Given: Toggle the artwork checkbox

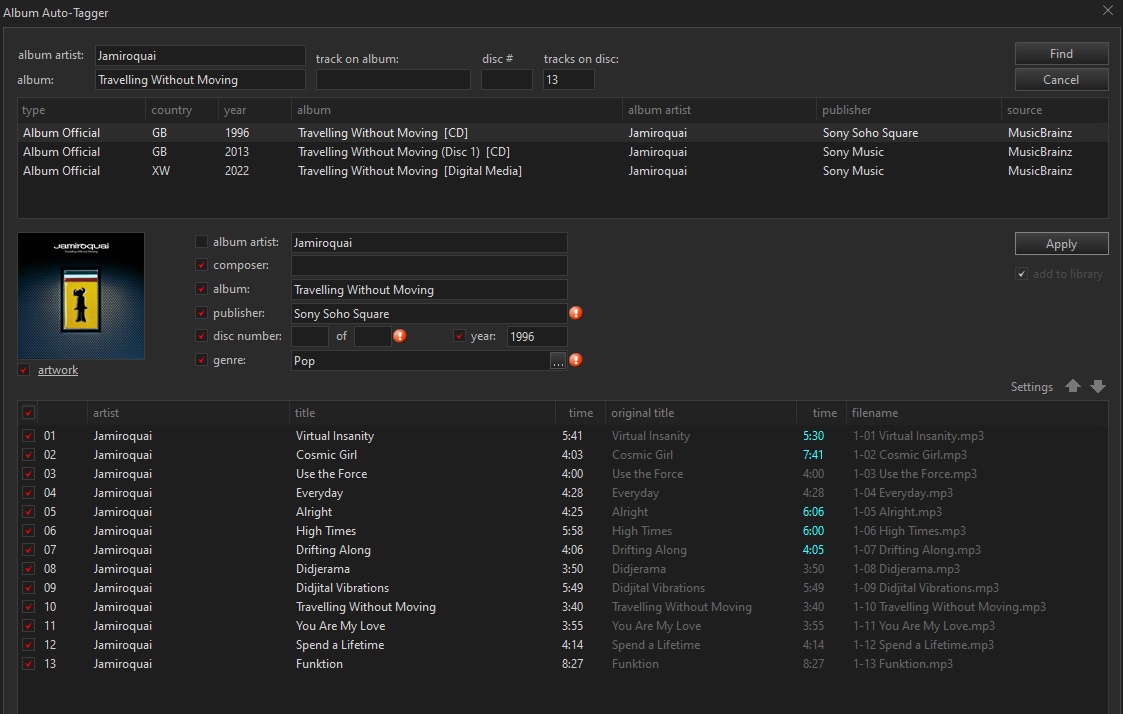Looking at the screenshot, I should click(x=24, y=371).
